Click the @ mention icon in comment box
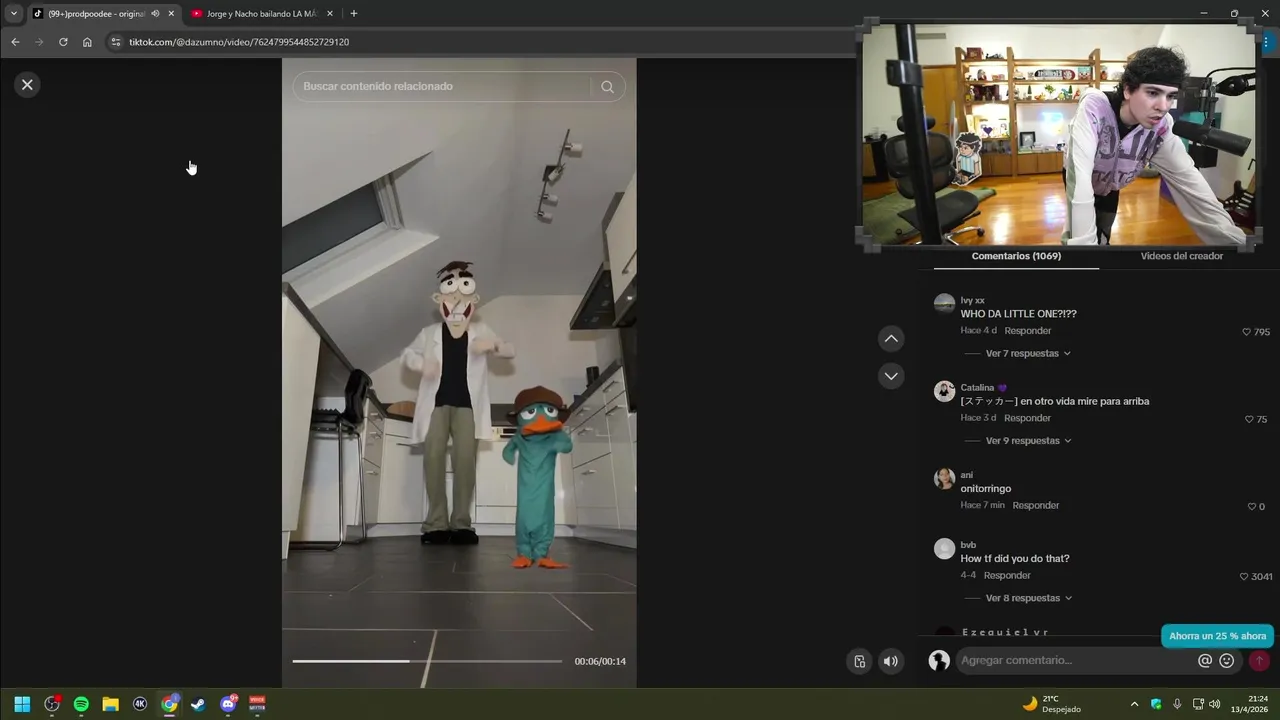Viewport: 1280px width, 720px height. (x=1205, y=661)
